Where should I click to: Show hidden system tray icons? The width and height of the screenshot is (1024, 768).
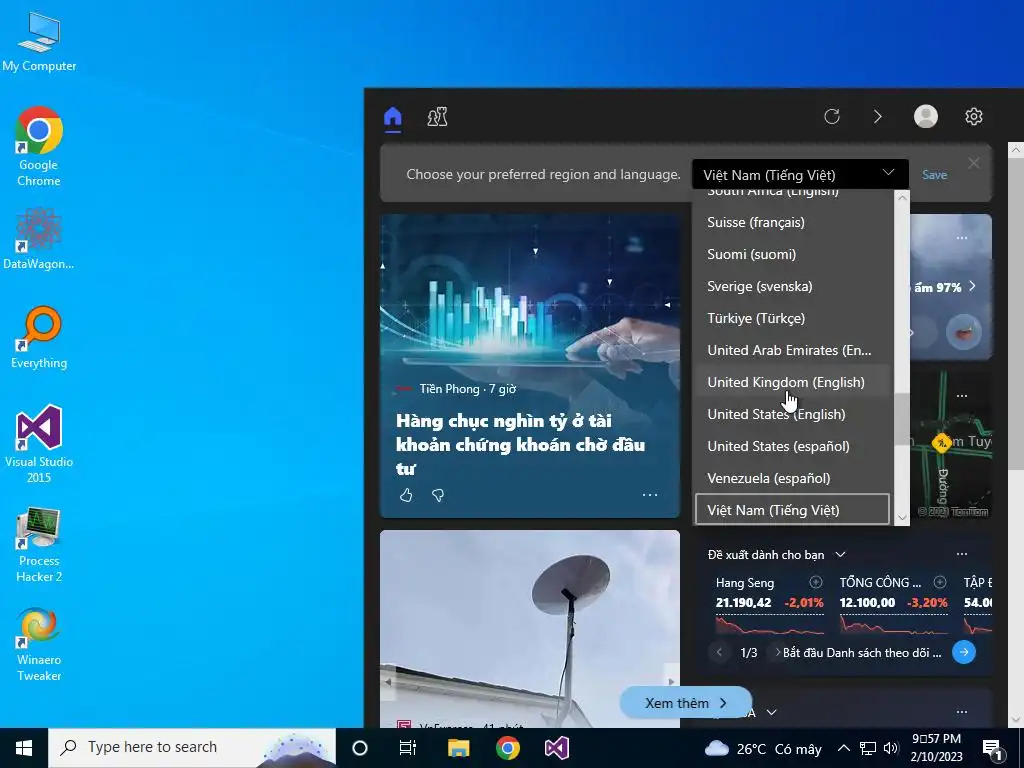[x=844, y=748]
